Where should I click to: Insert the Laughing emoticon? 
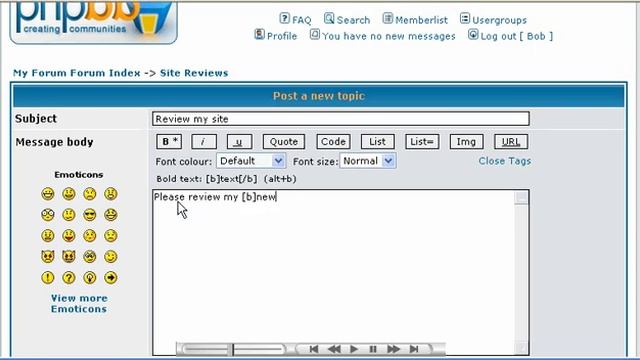tap(111, 215)
